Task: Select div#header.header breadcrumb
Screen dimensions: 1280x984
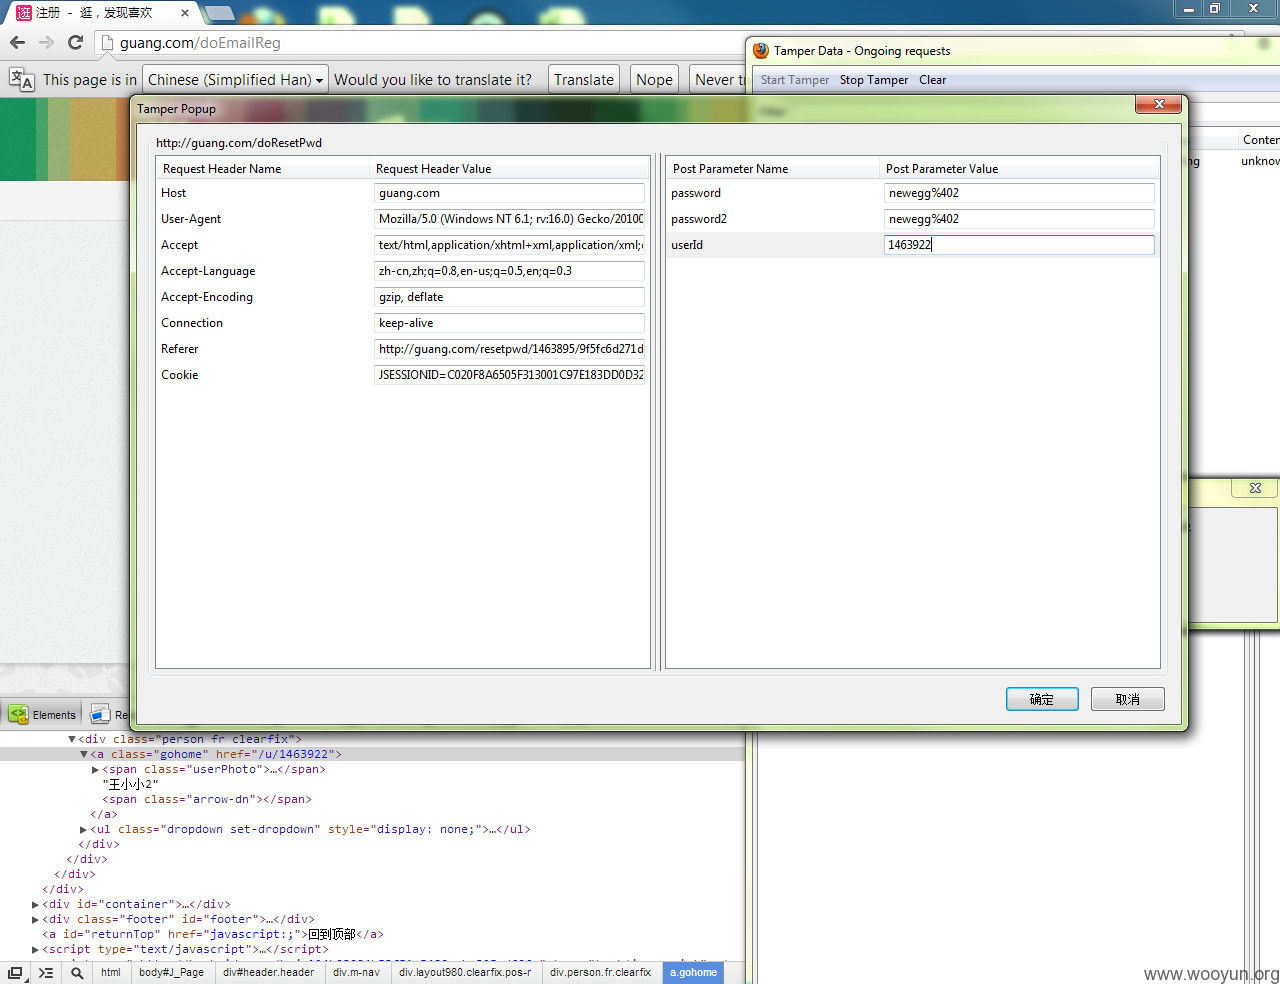Action: (x=268, y=972)
